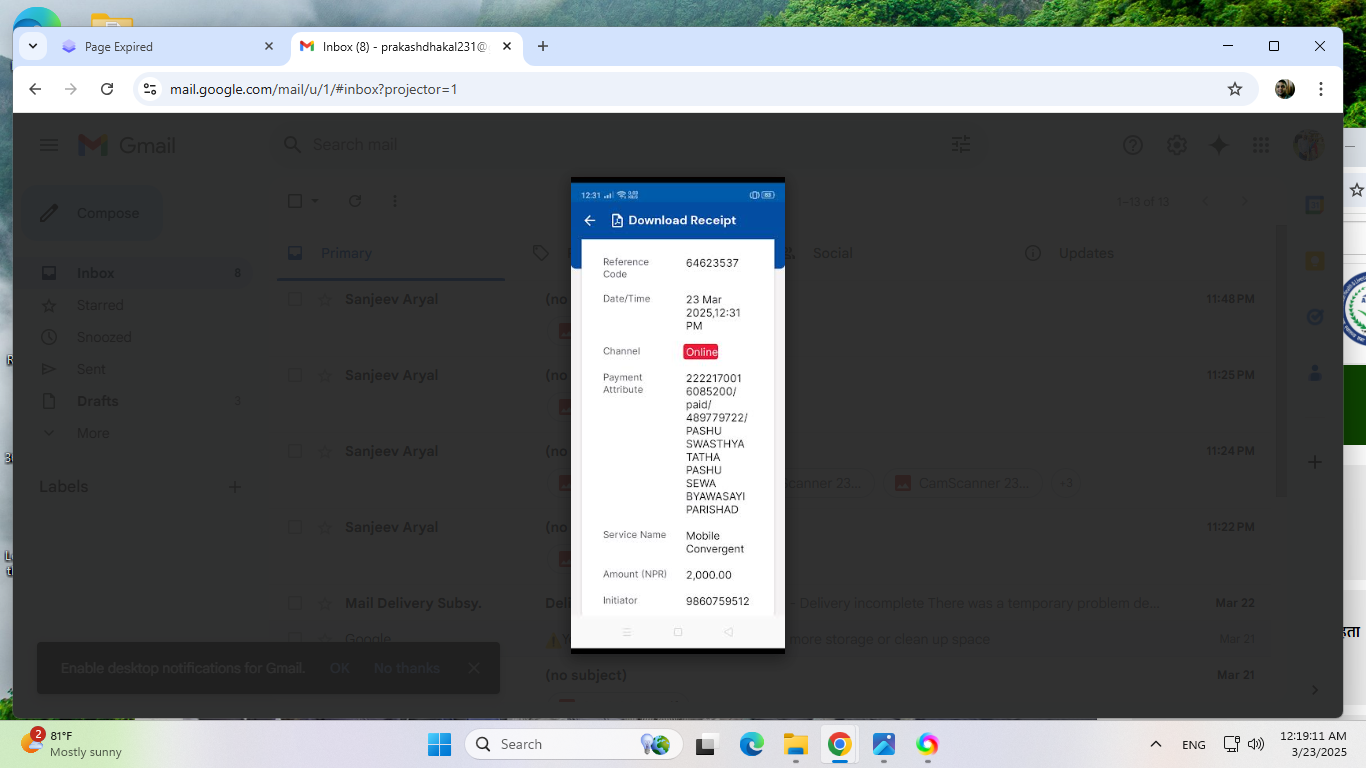Open Google Tasks in the side panel
Viewport: 1366px width, 768px height.
pos(1315,317)
